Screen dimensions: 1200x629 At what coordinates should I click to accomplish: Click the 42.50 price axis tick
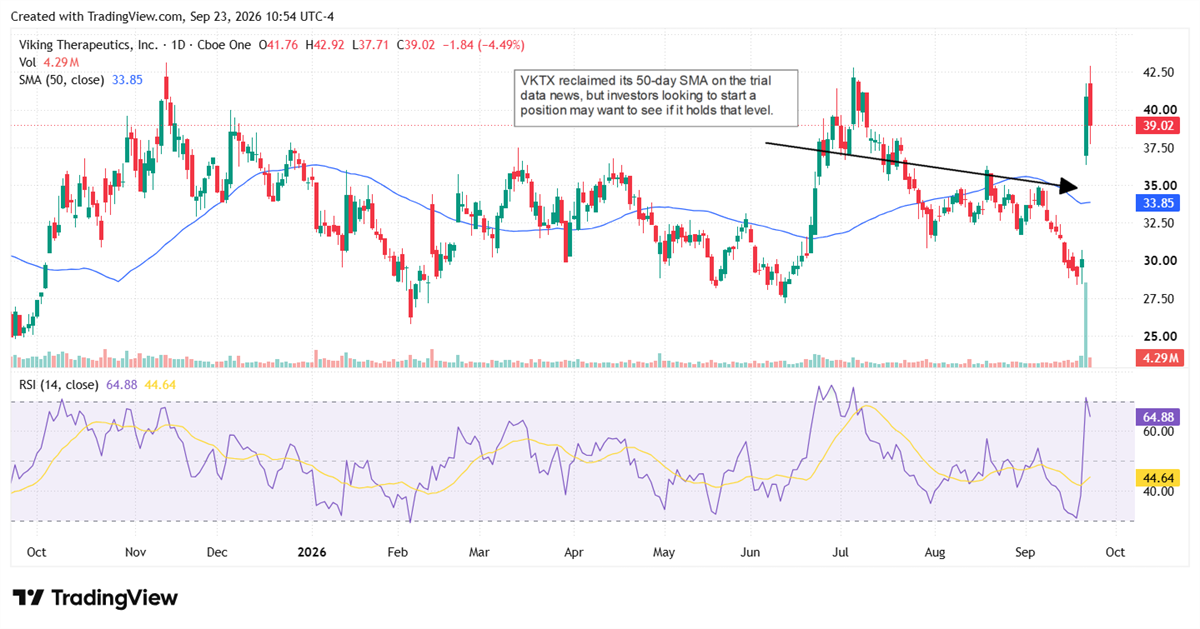click(x=1159, y=73)
